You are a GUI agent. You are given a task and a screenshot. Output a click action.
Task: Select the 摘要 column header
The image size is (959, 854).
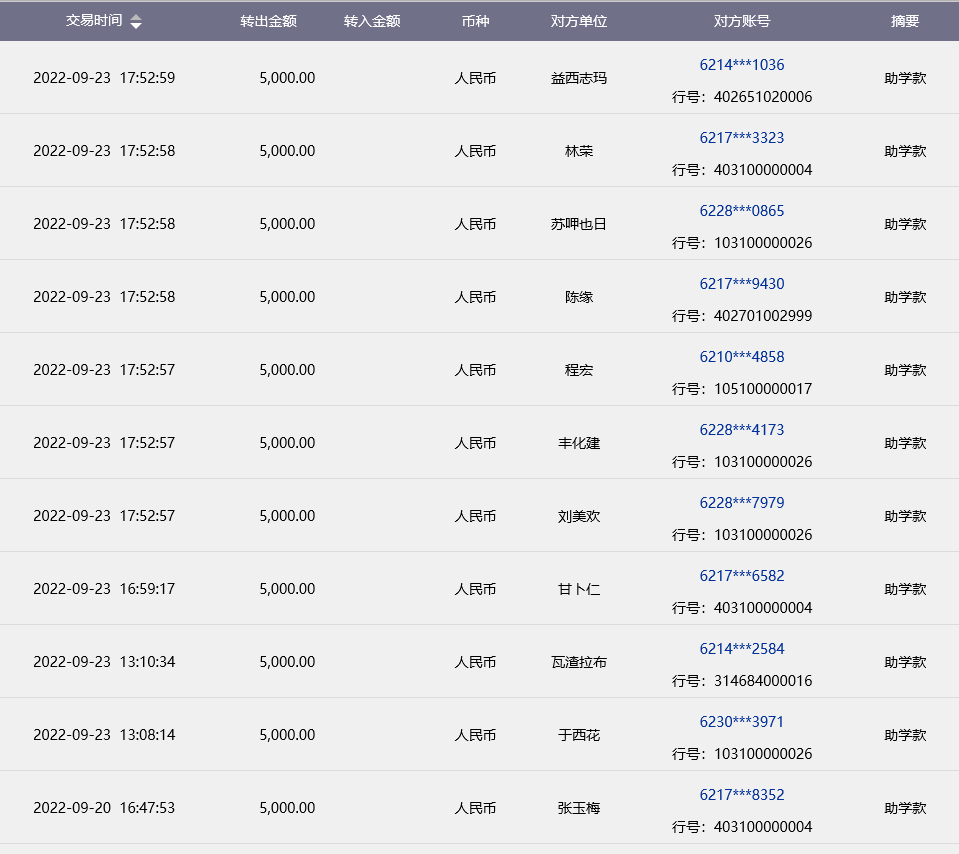pos(905,21)
